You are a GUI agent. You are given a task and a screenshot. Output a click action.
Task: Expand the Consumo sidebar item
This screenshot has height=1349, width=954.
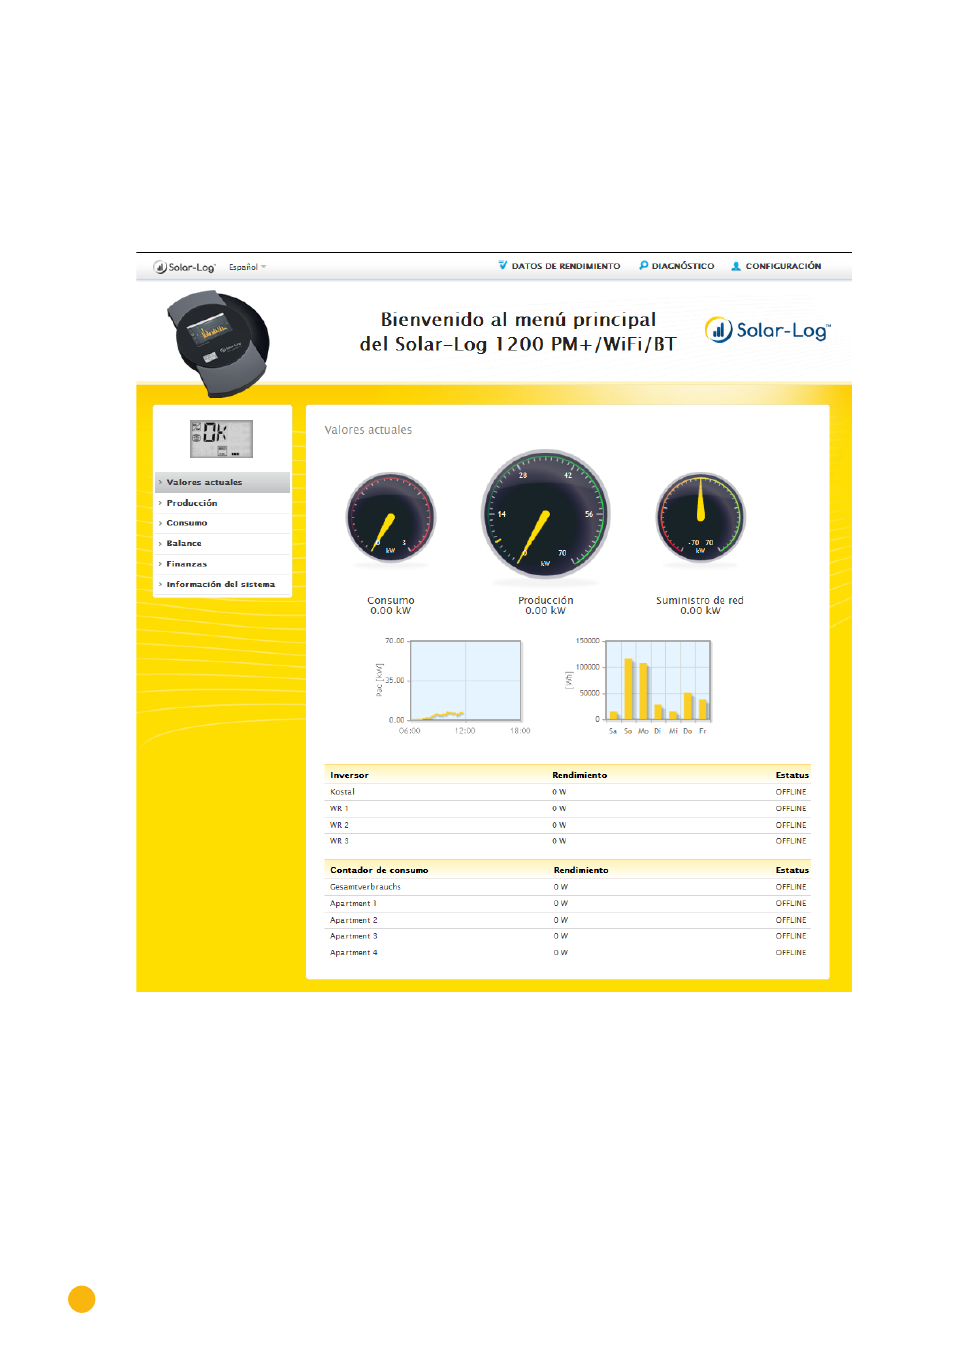[x=187, y=523]
